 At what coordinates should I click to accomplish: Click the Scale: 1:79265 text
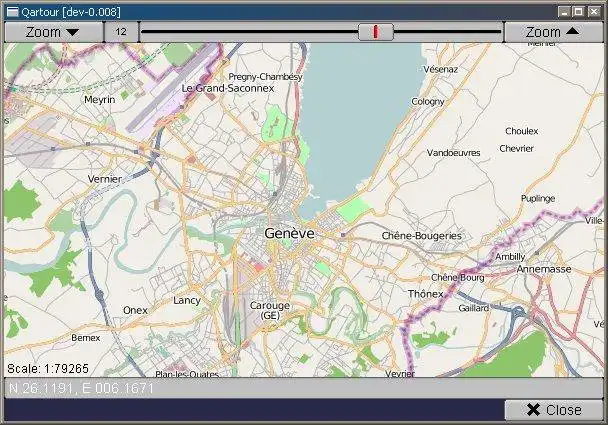[x=48, y=369]
